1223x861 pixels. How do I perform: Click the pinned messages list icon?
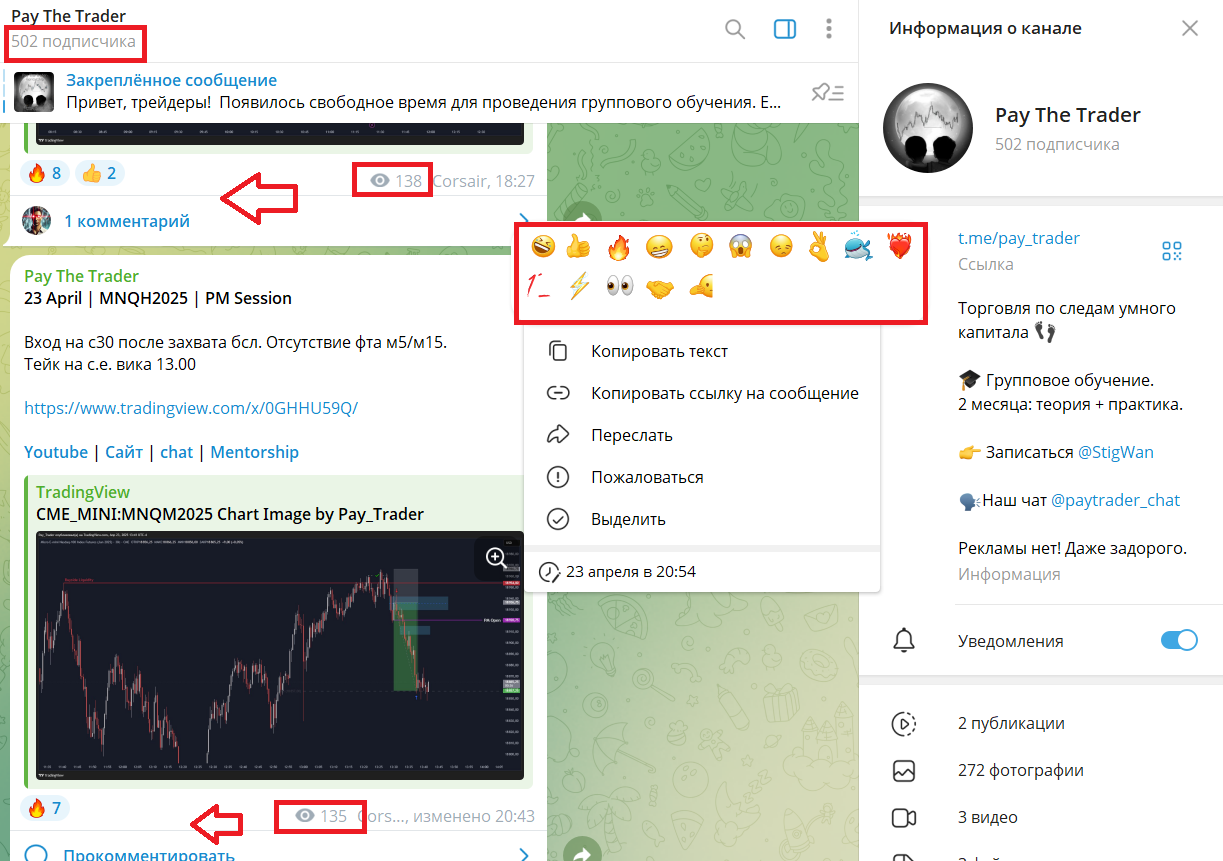[x=827, y=93]
